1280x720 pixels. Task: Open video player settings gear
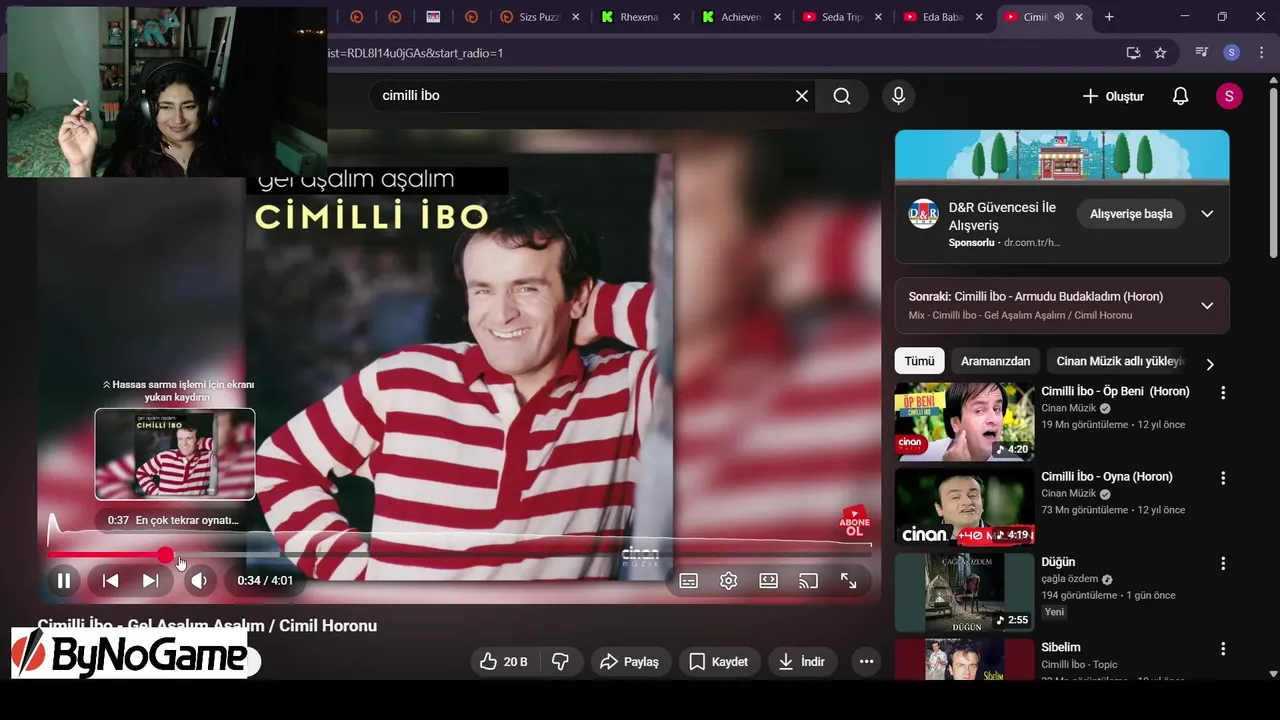point(729,580)
